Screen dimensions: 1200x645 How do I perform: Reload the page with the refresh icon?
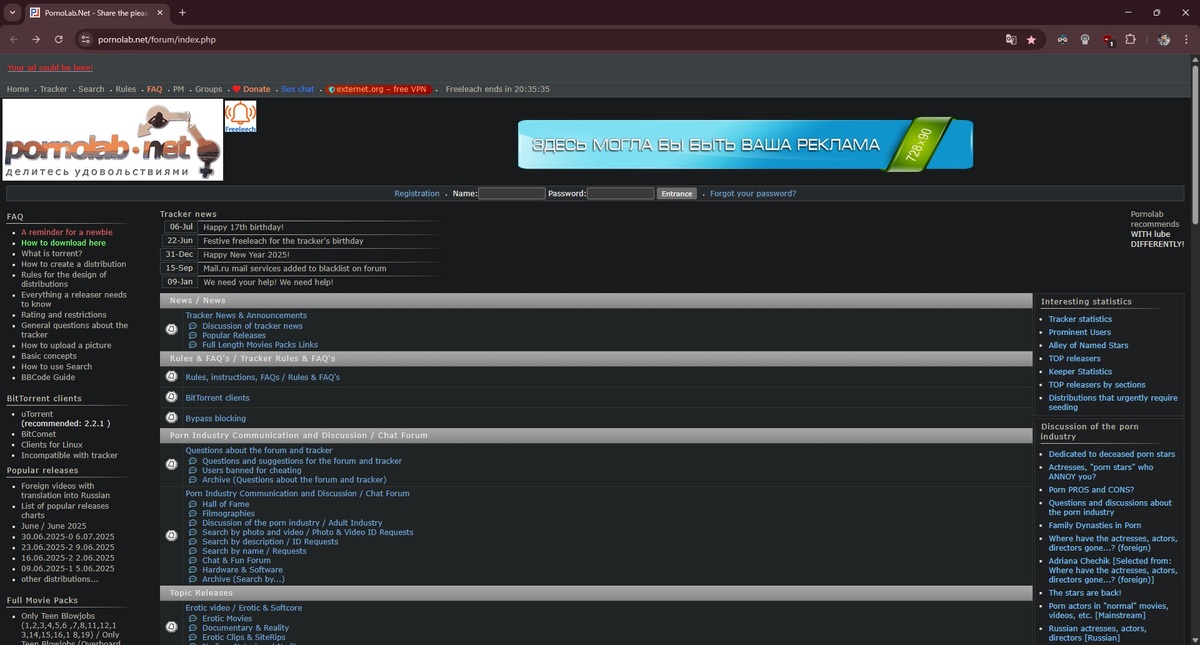point(59,40)
